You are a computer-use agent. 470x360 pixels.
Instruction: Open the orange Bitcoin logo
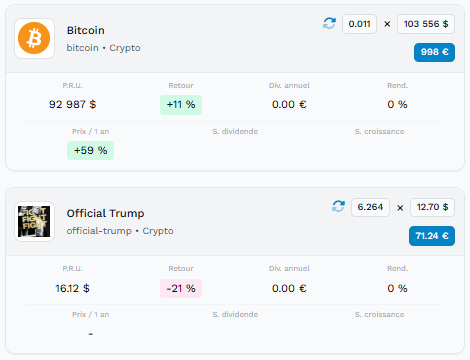tap(34, 38)
